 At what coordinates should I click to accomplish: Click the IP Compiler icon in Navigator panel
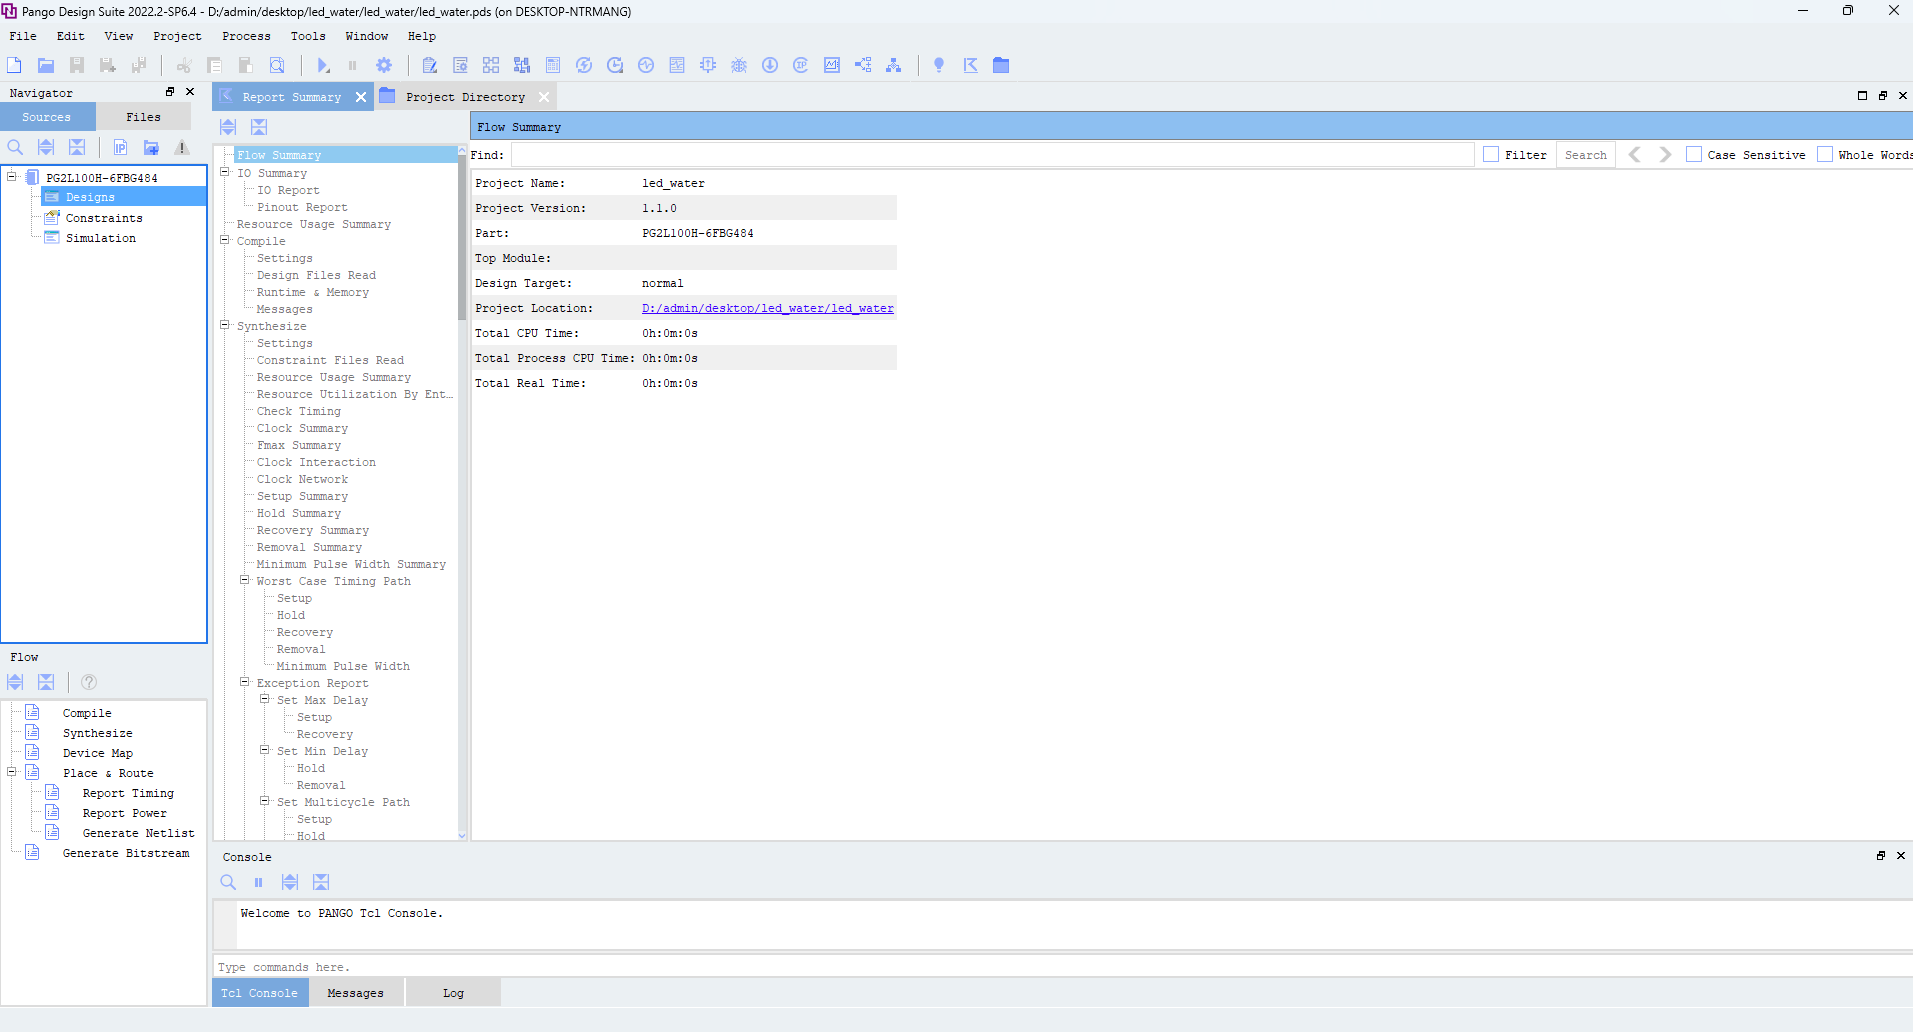[120, 147]
